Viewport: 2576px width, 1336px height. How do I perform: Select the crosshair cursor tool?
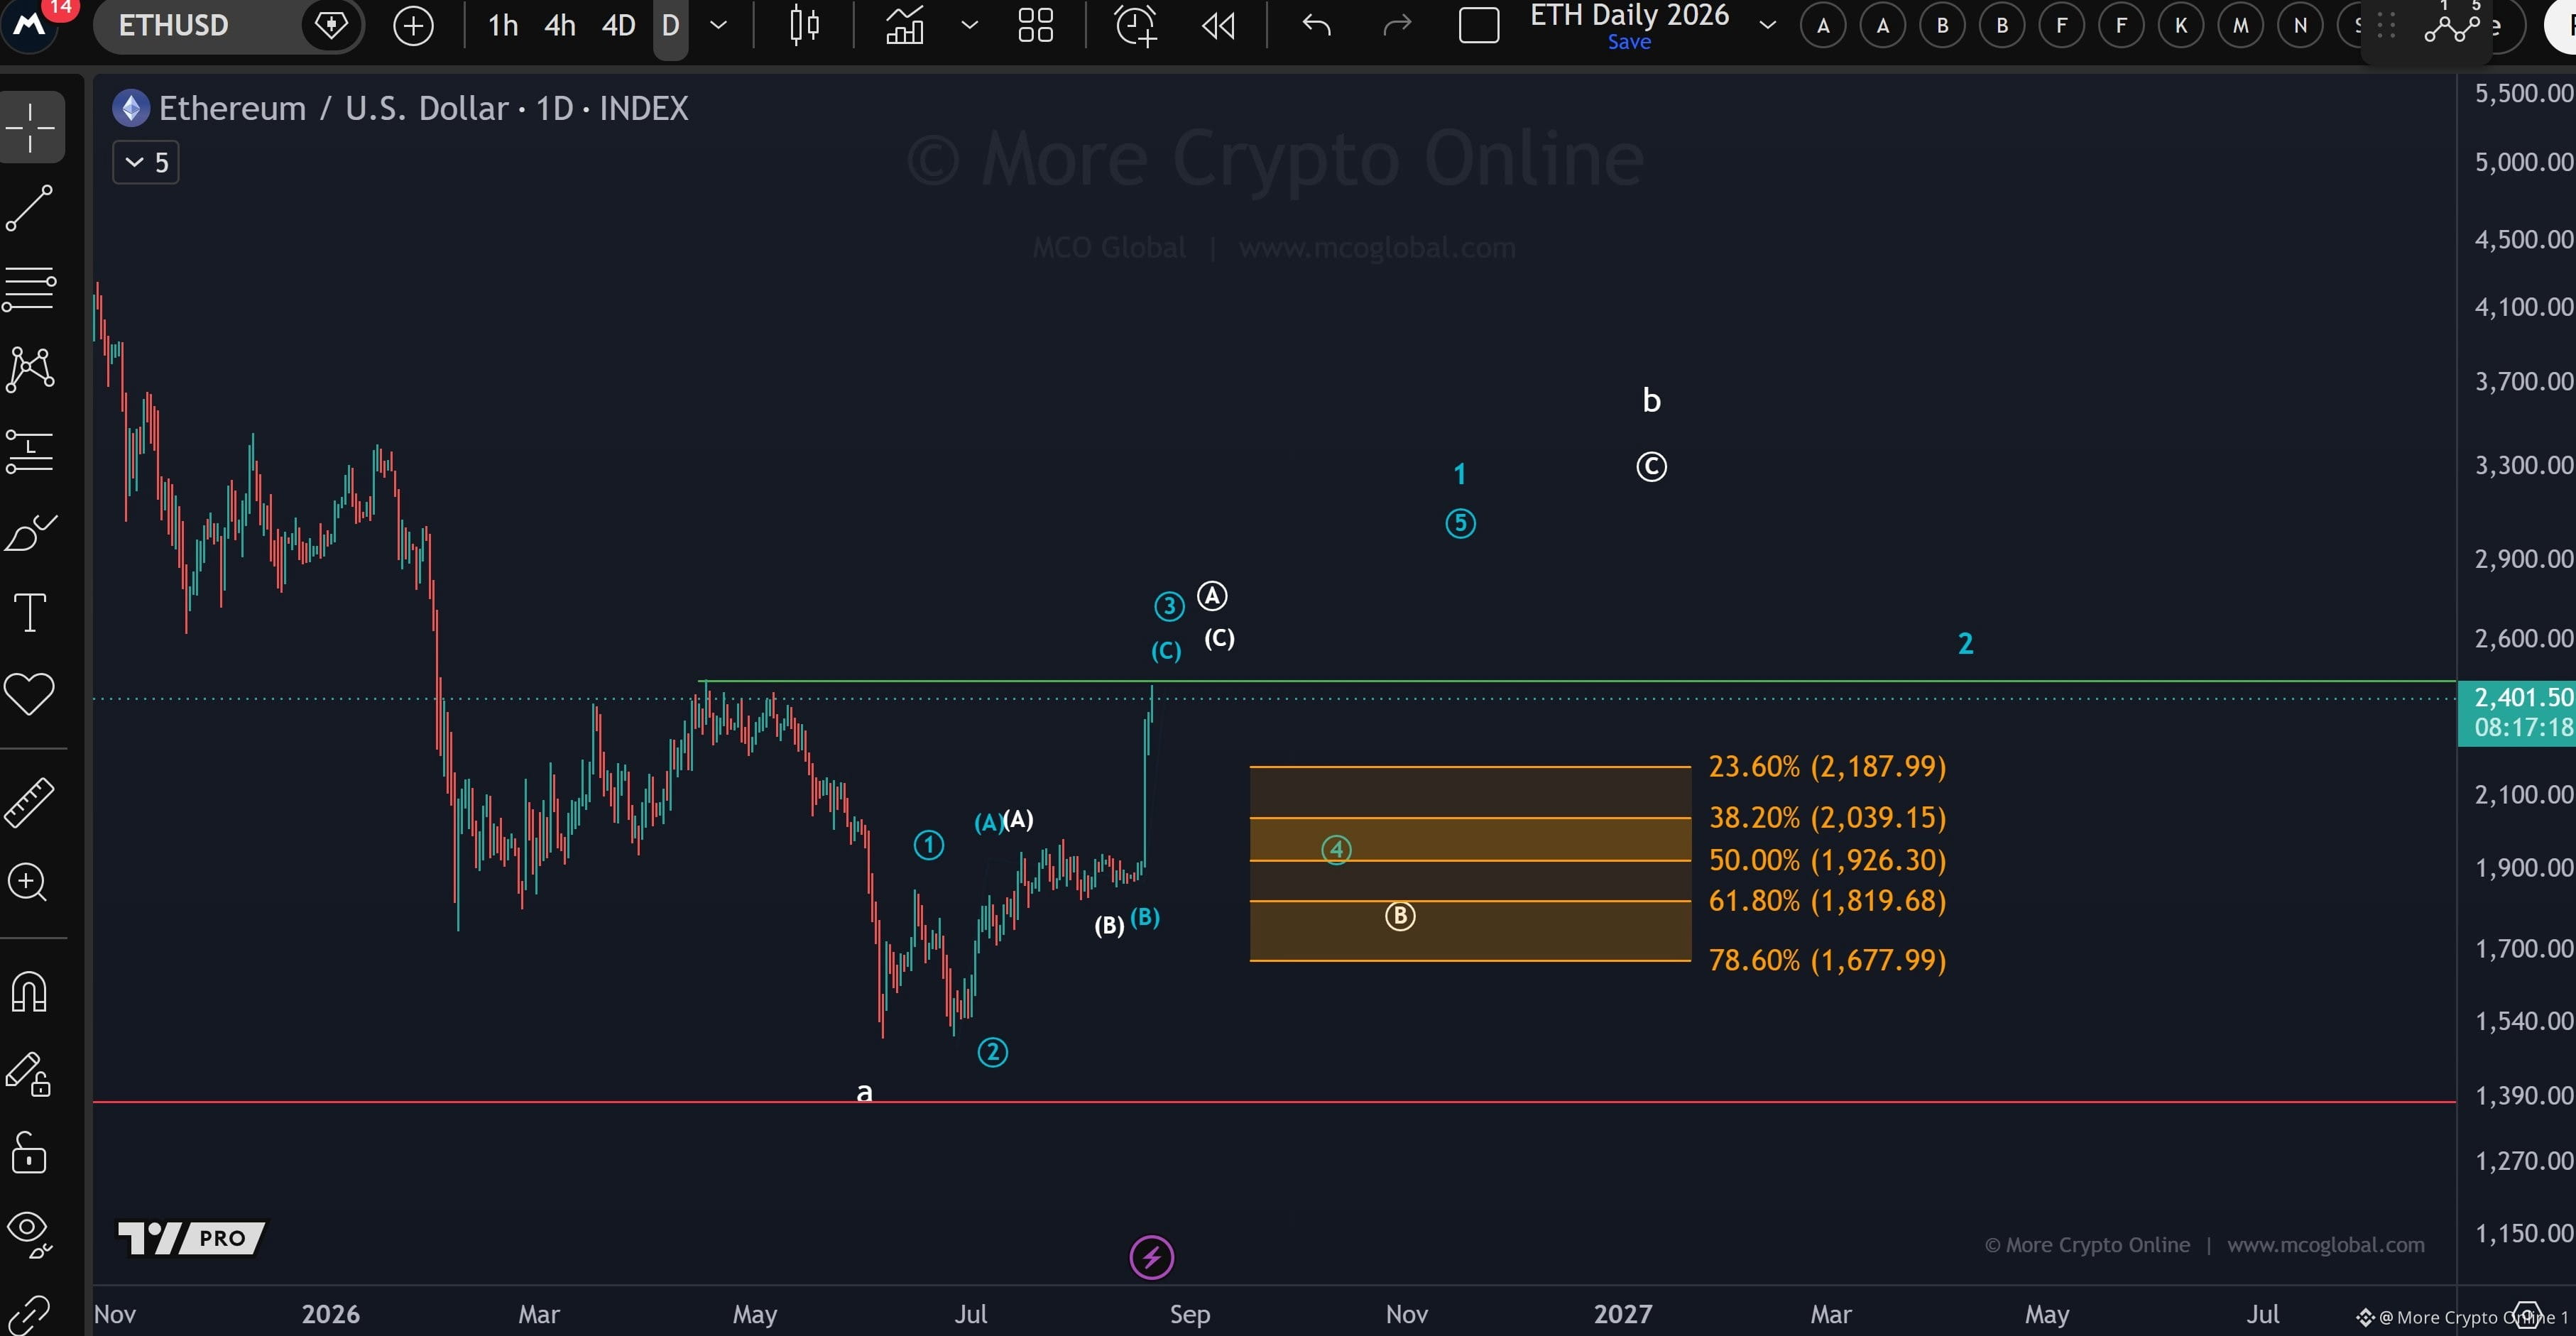[30, 128]
